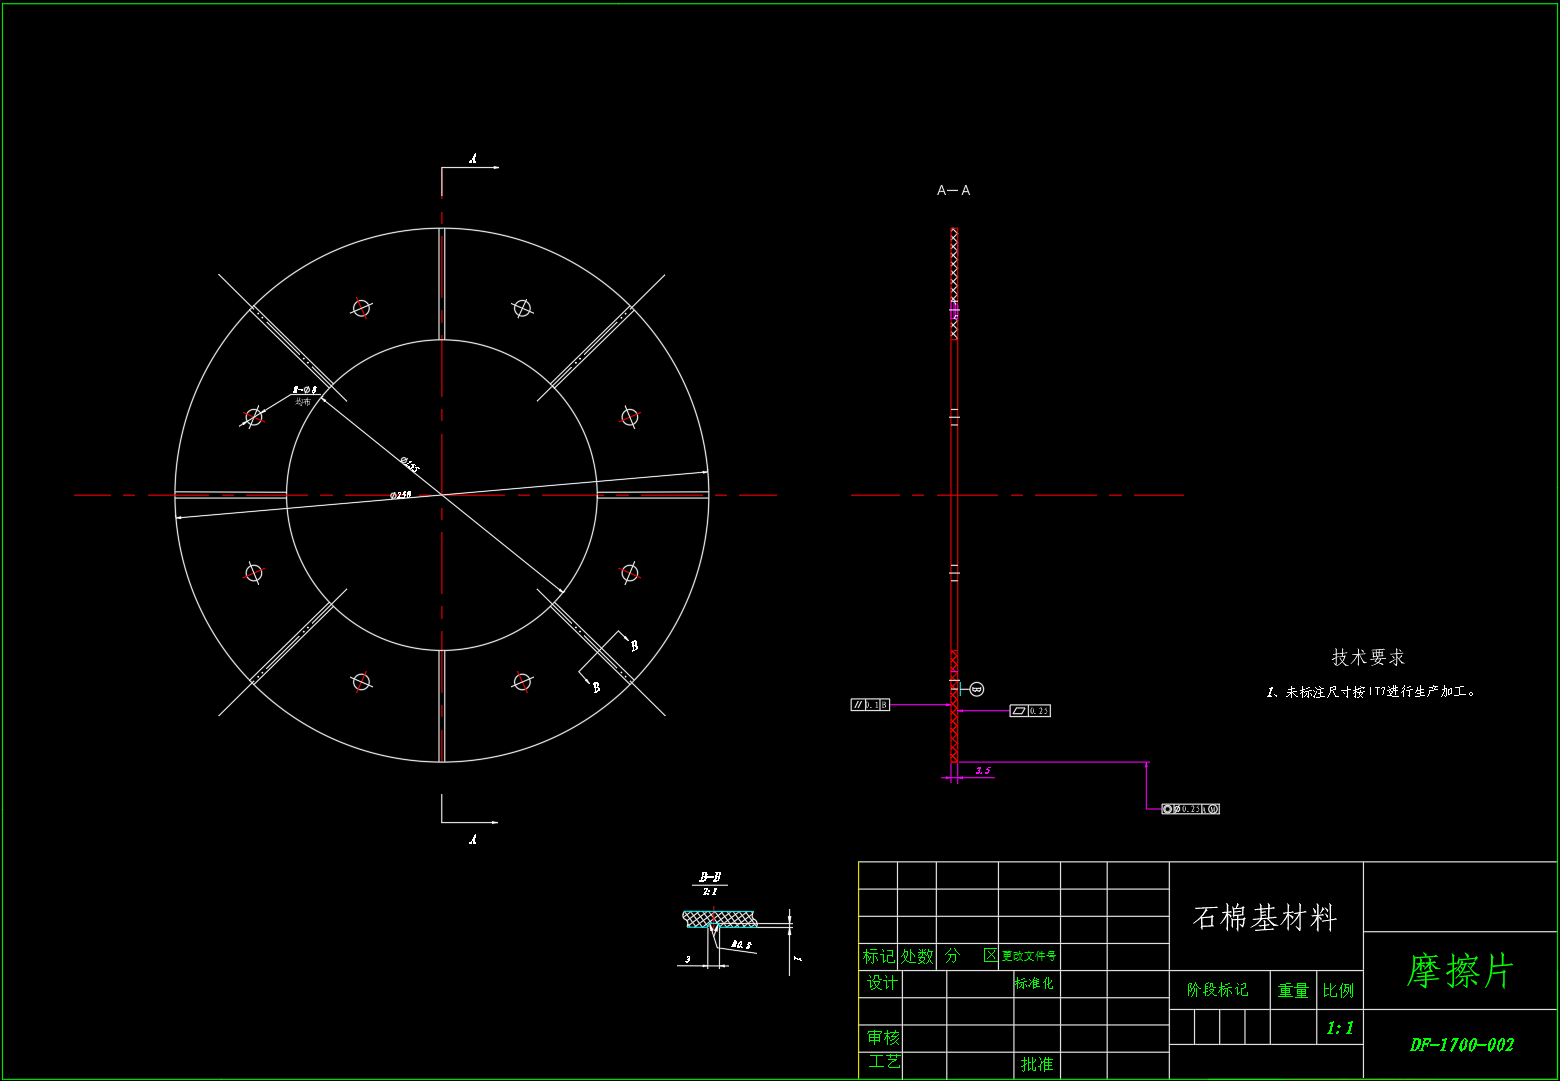The width and height of the screenshot is (1560, 1081).
Task: Click the 阶段标记 header
Action: 1217,989
